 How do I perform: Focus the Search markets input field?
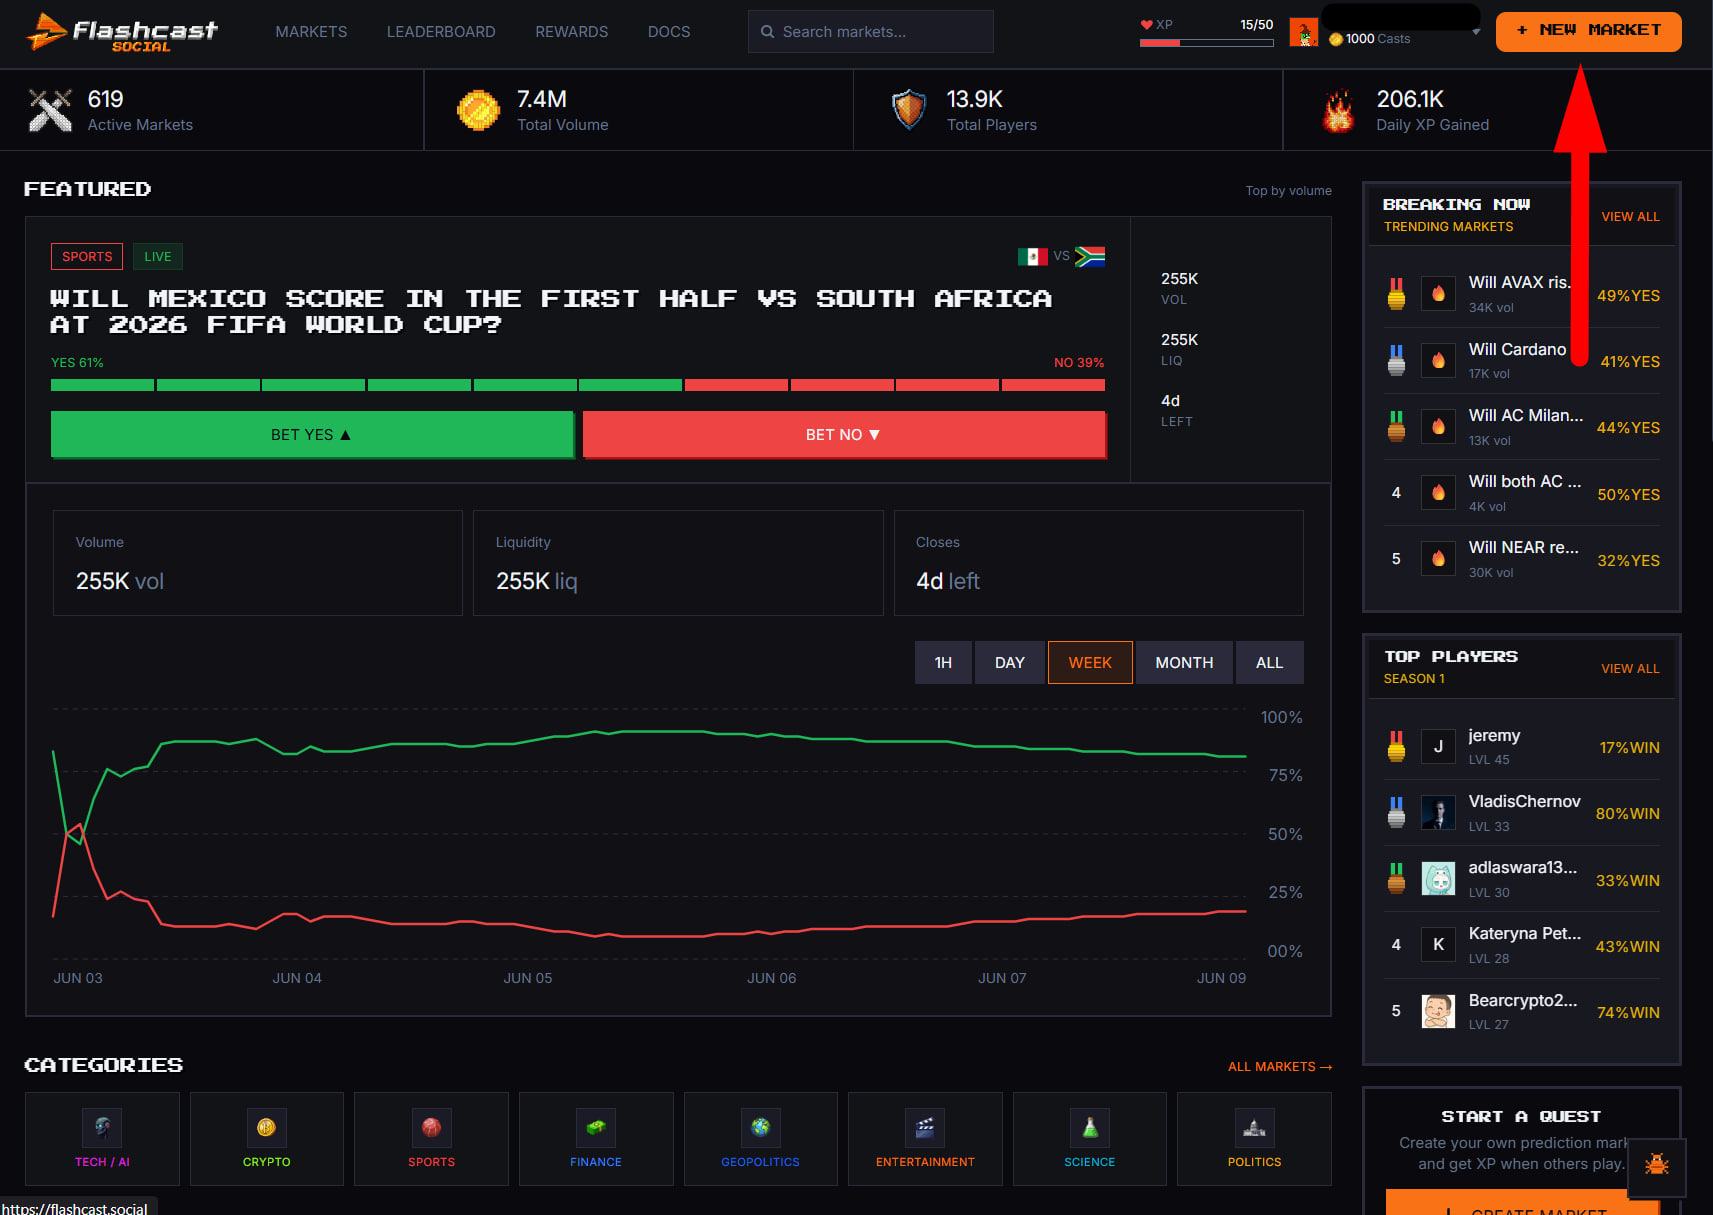click(x=870, y=32)
